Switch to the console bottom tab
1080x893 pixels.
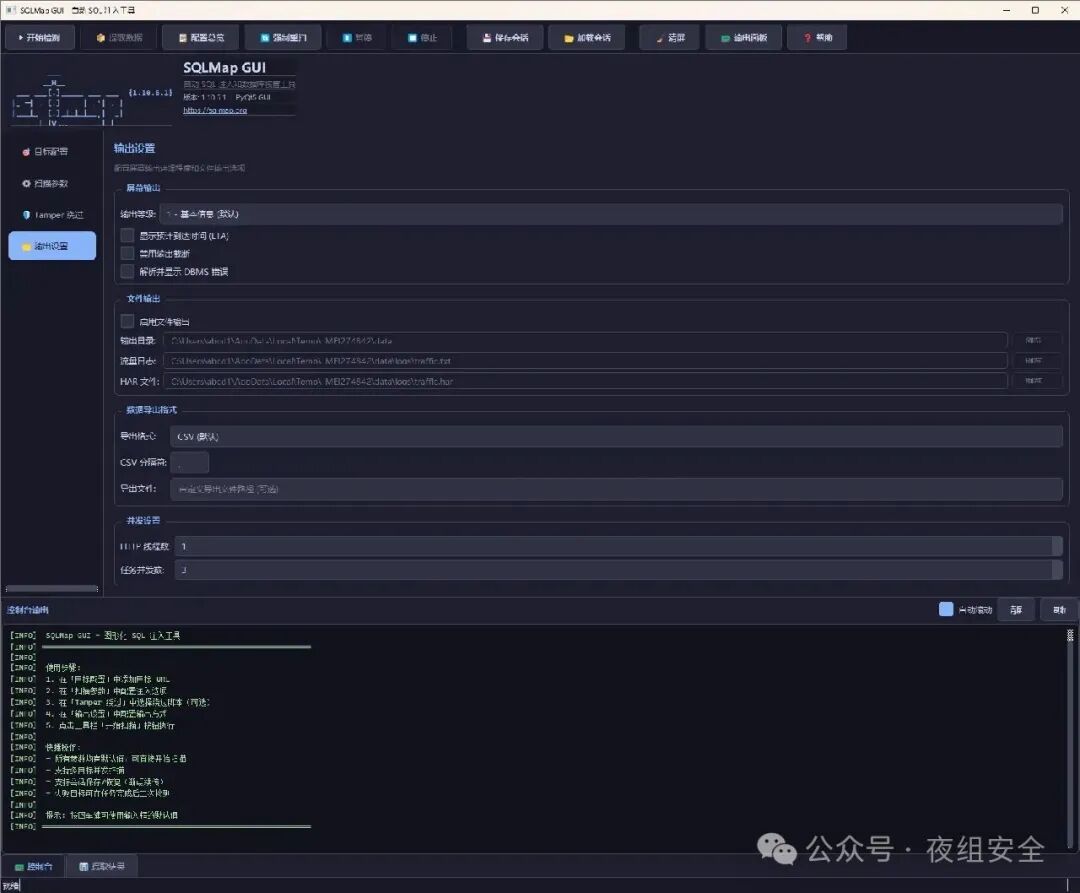tap(33, 866)
